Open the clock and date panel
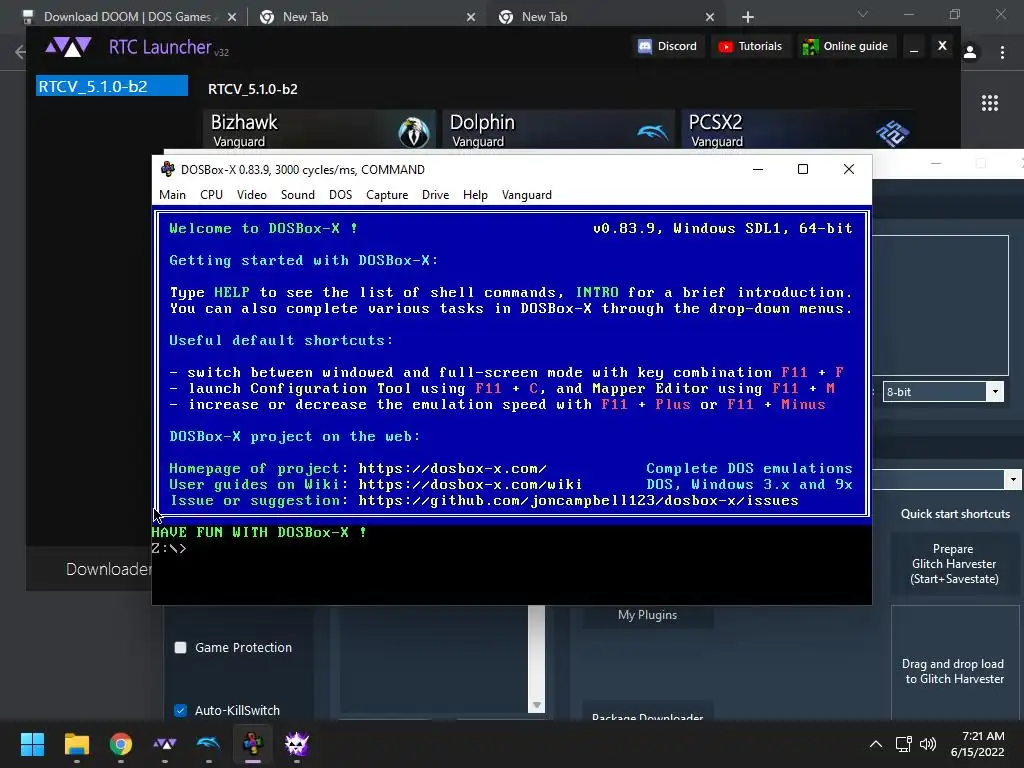 (x=977, y=744)
